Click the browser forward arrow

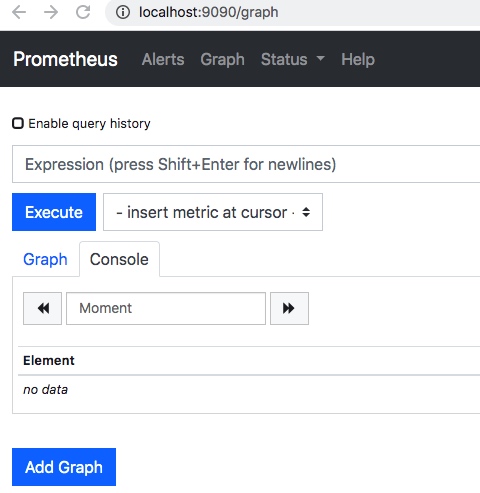(x=51, y=13)
